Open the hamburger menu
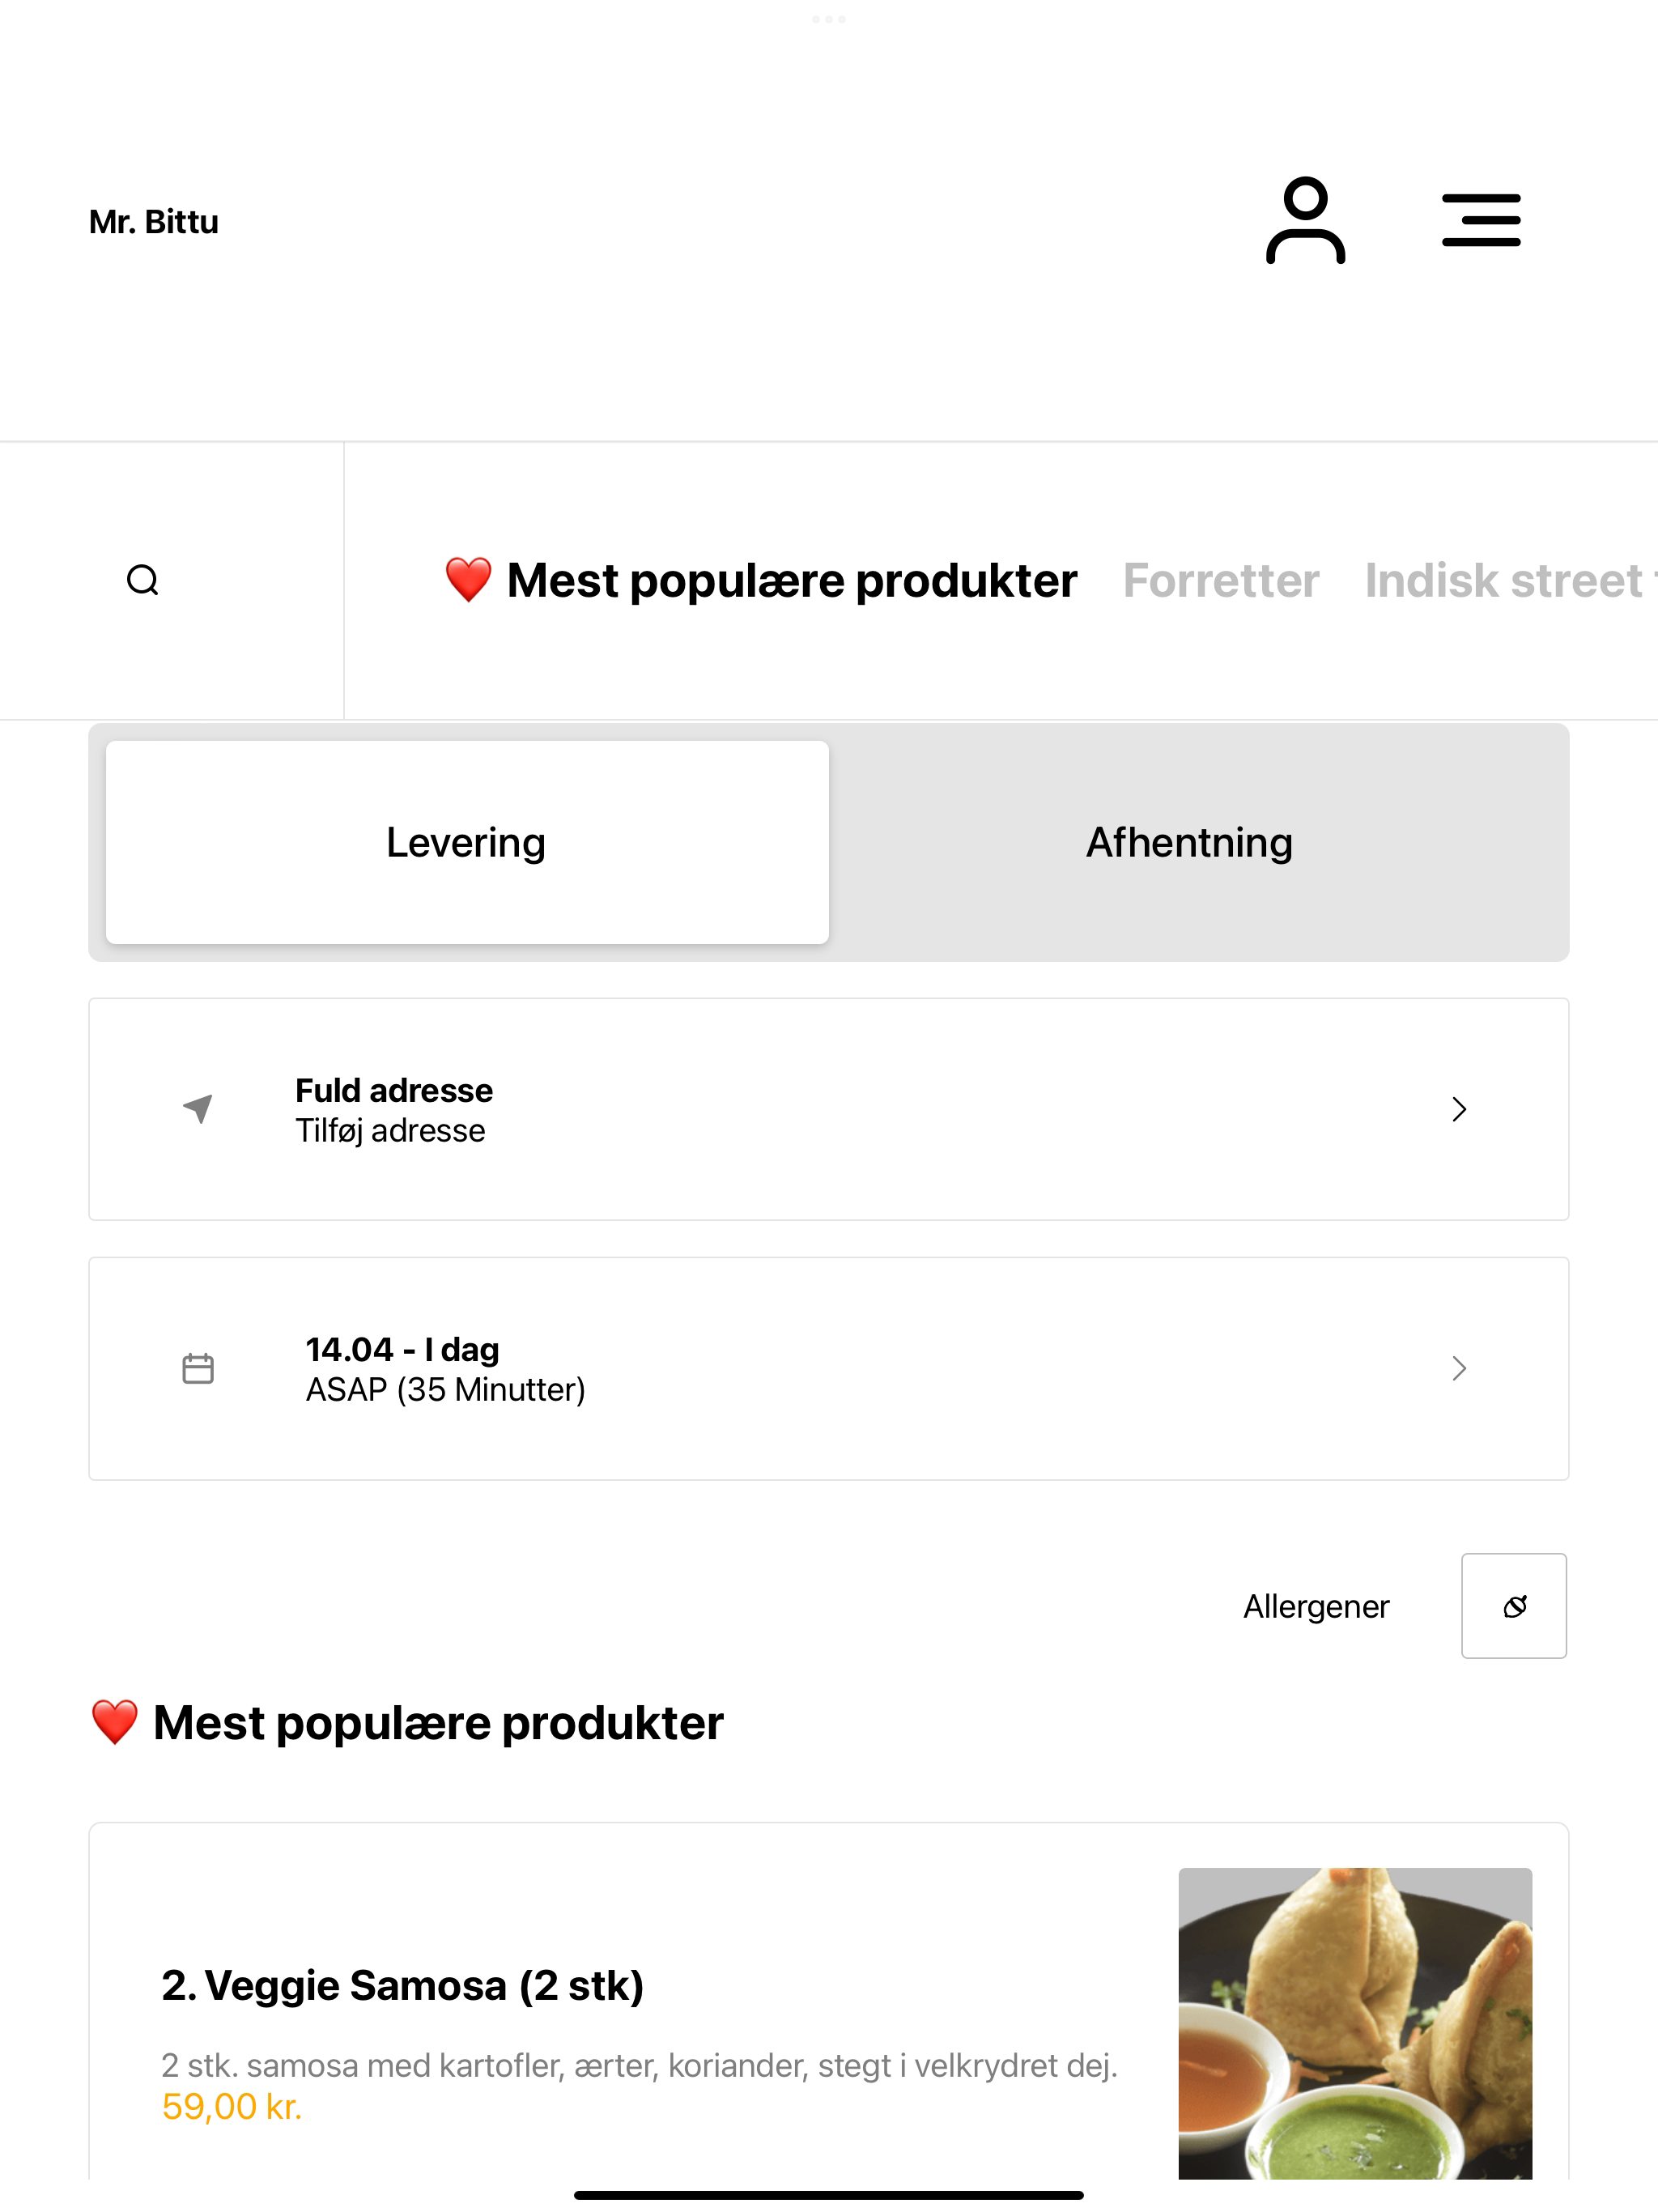 [1481, 220]
